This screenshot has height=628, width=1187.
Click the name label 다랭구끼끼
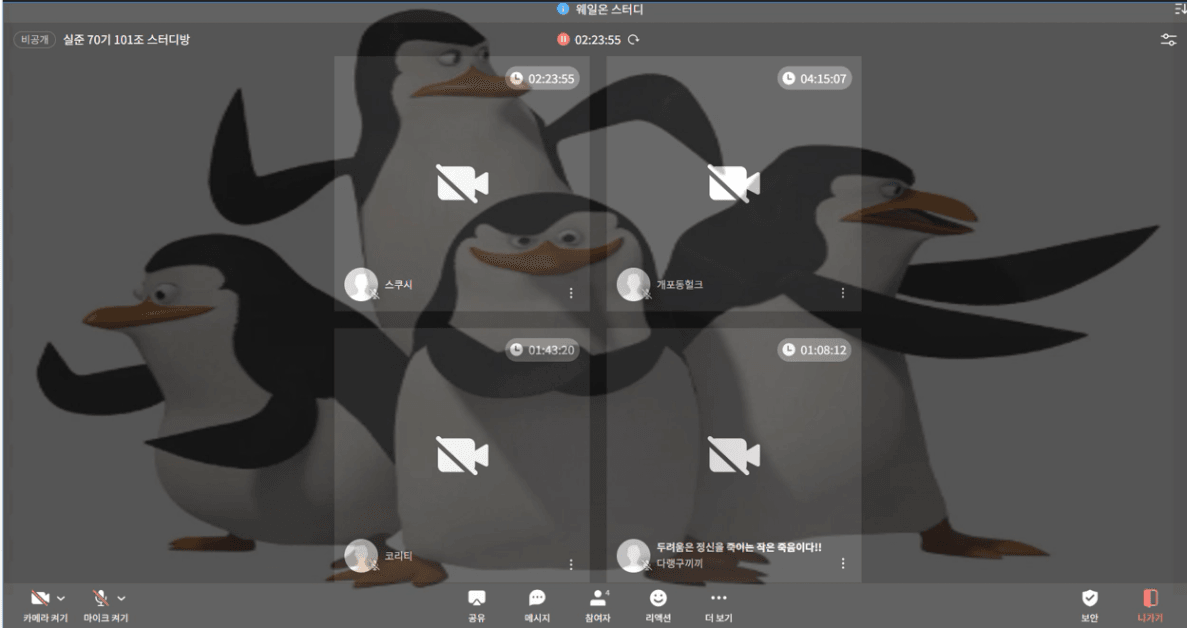point(680,564)
